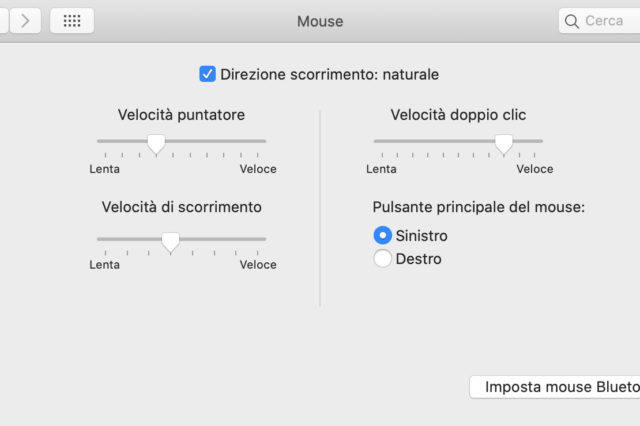This screenshot has width=640, height=426.
Task: Click the Velocità puntatore slider thumb
Action: [155, 143]
